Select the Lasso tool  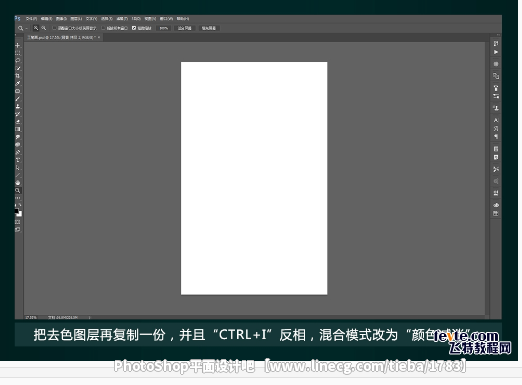tap(18, 61)
